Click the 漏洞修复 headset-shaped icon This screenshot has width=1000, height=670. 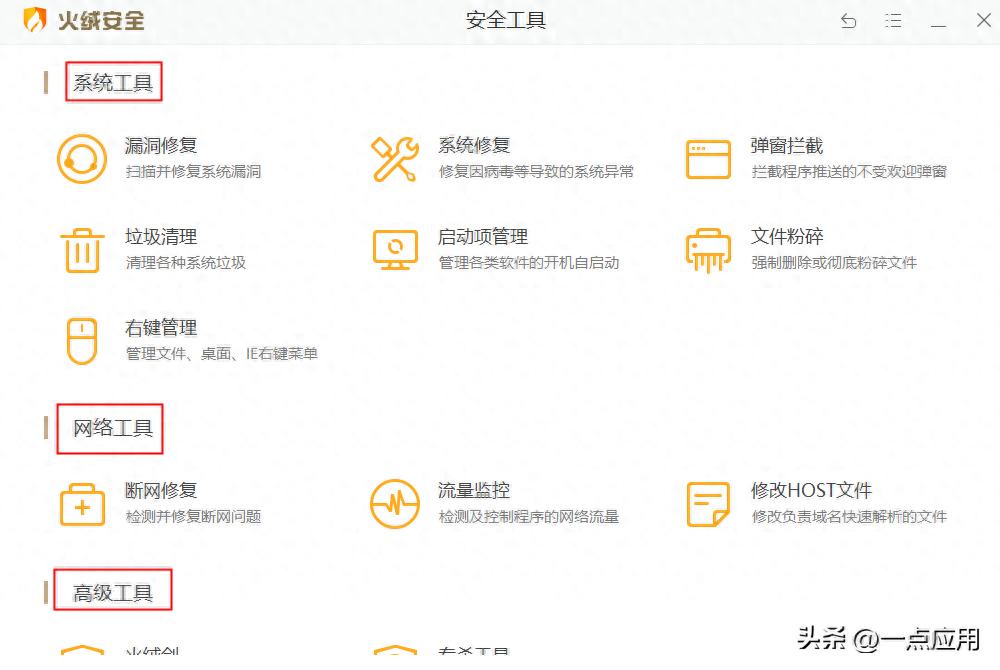click(x=81, y=159)
